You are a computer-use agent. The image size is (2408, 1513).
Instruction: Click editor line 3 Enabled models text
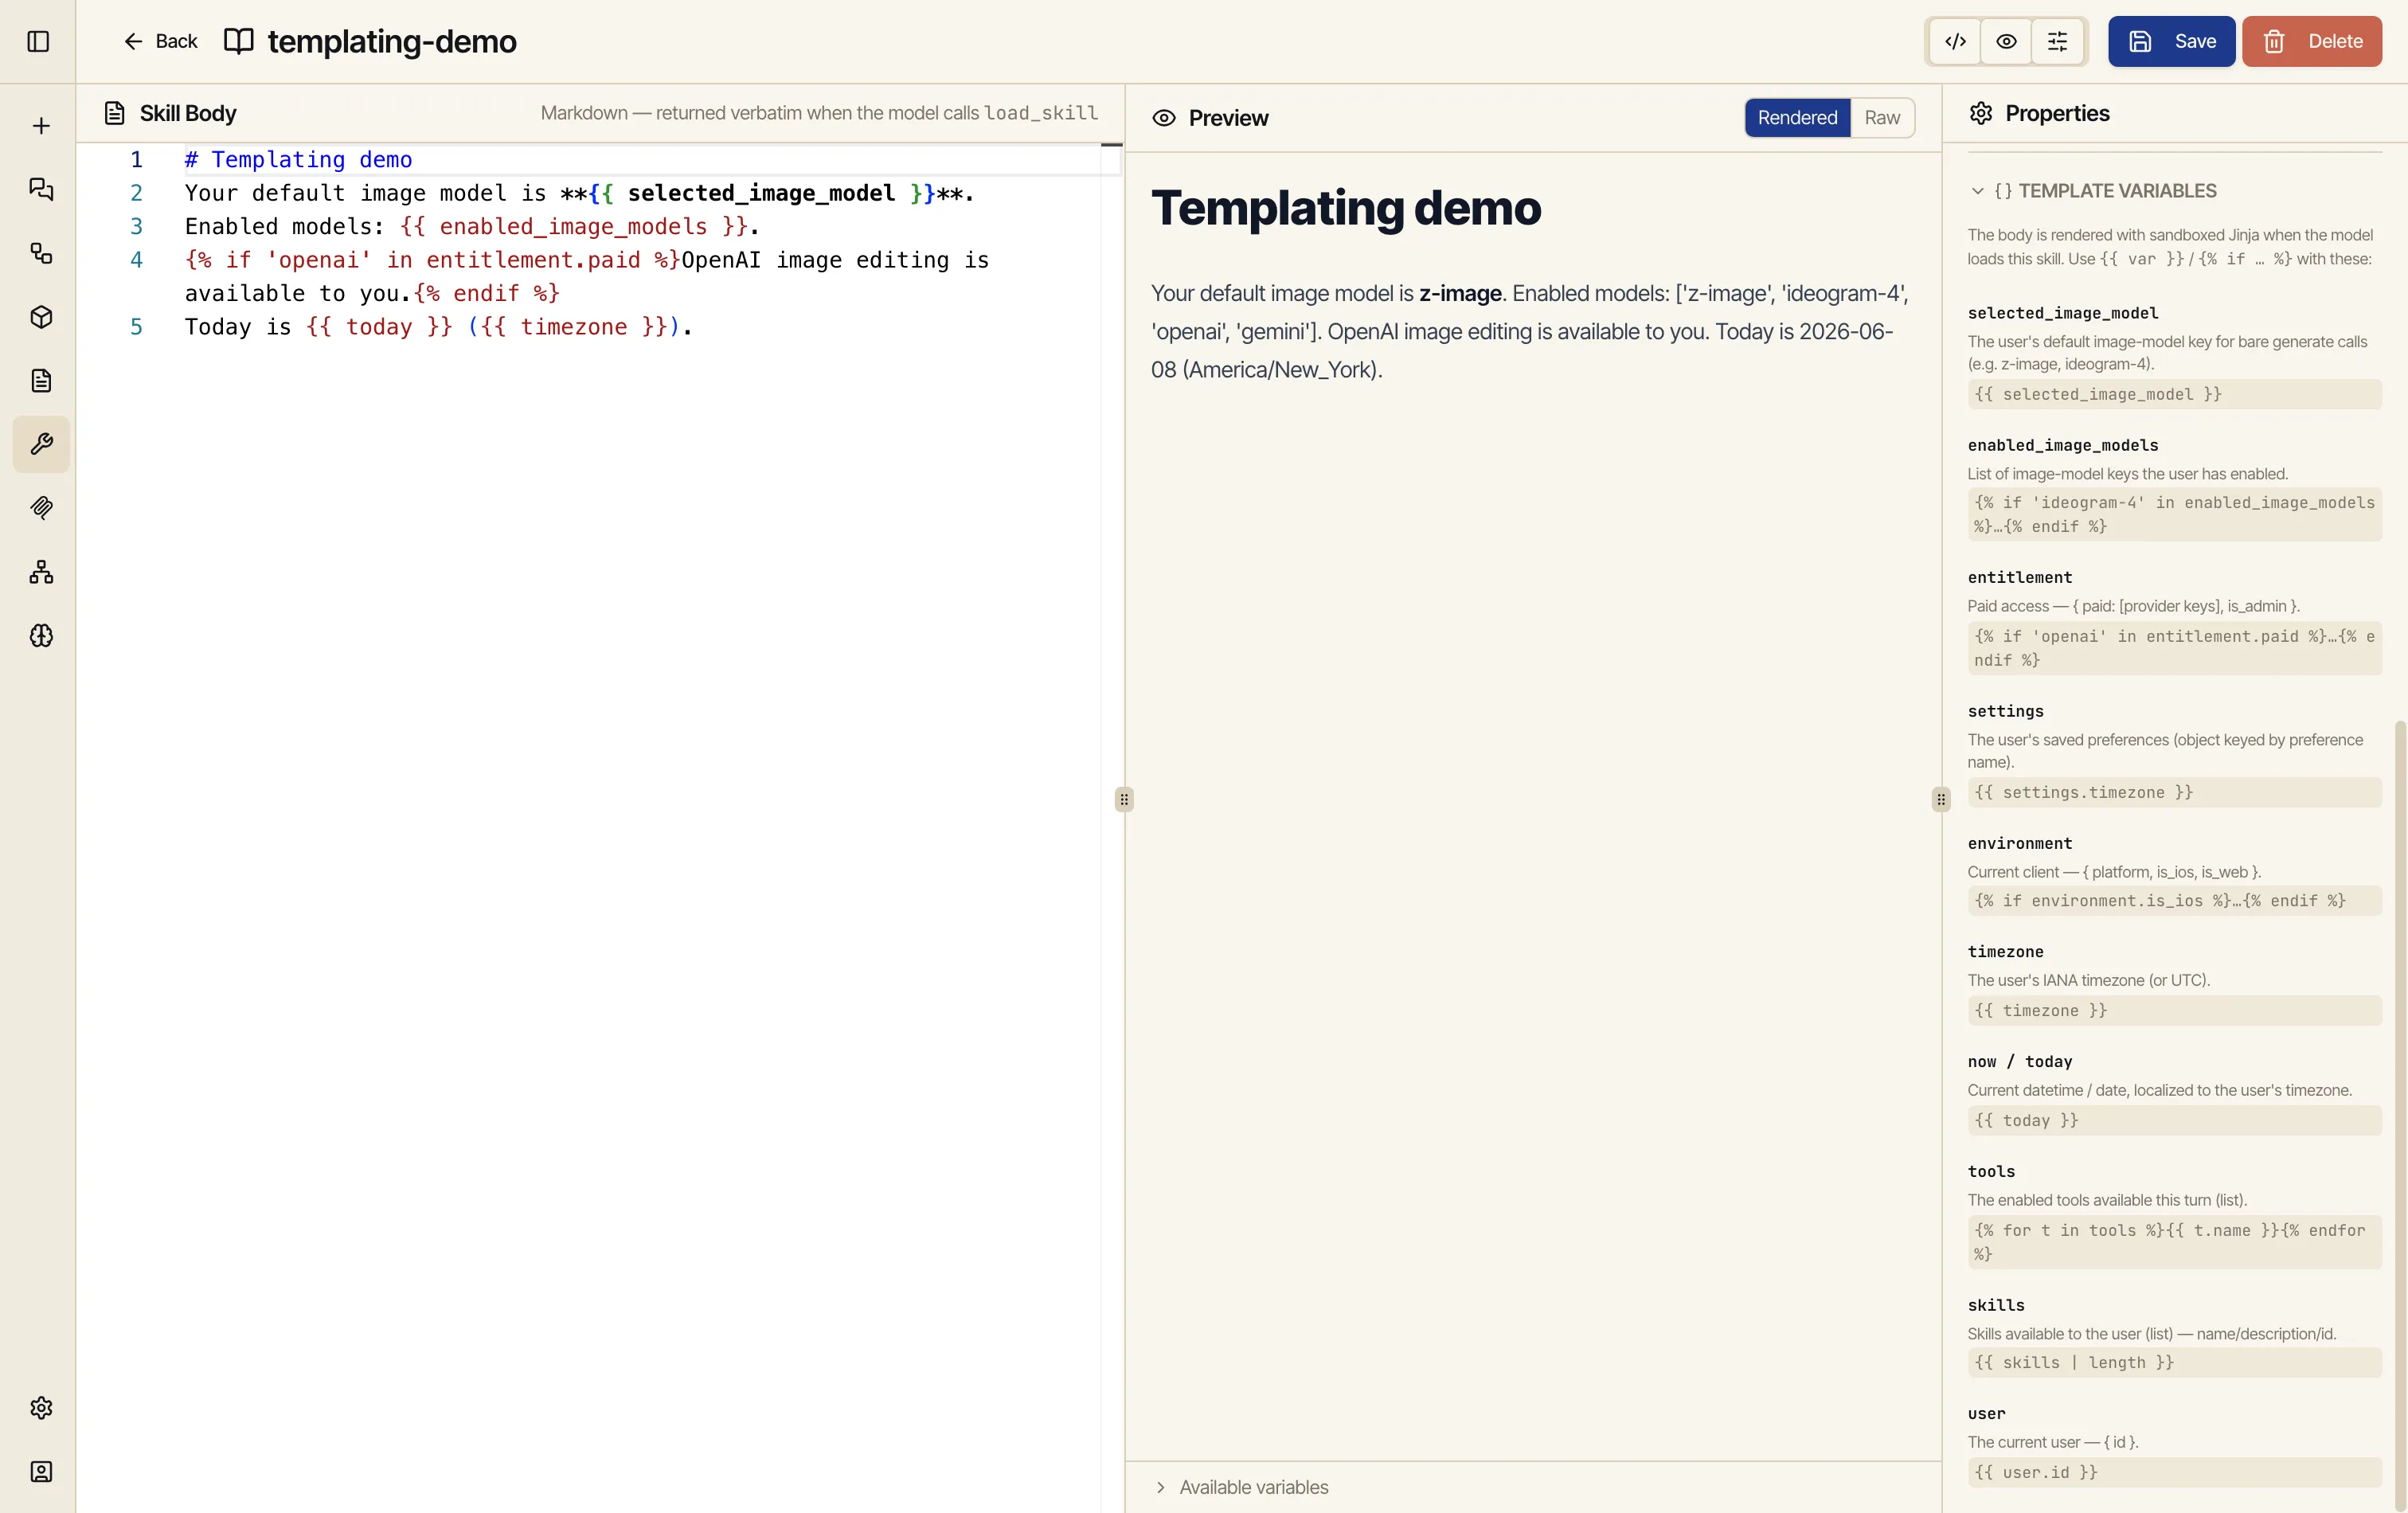472,226
